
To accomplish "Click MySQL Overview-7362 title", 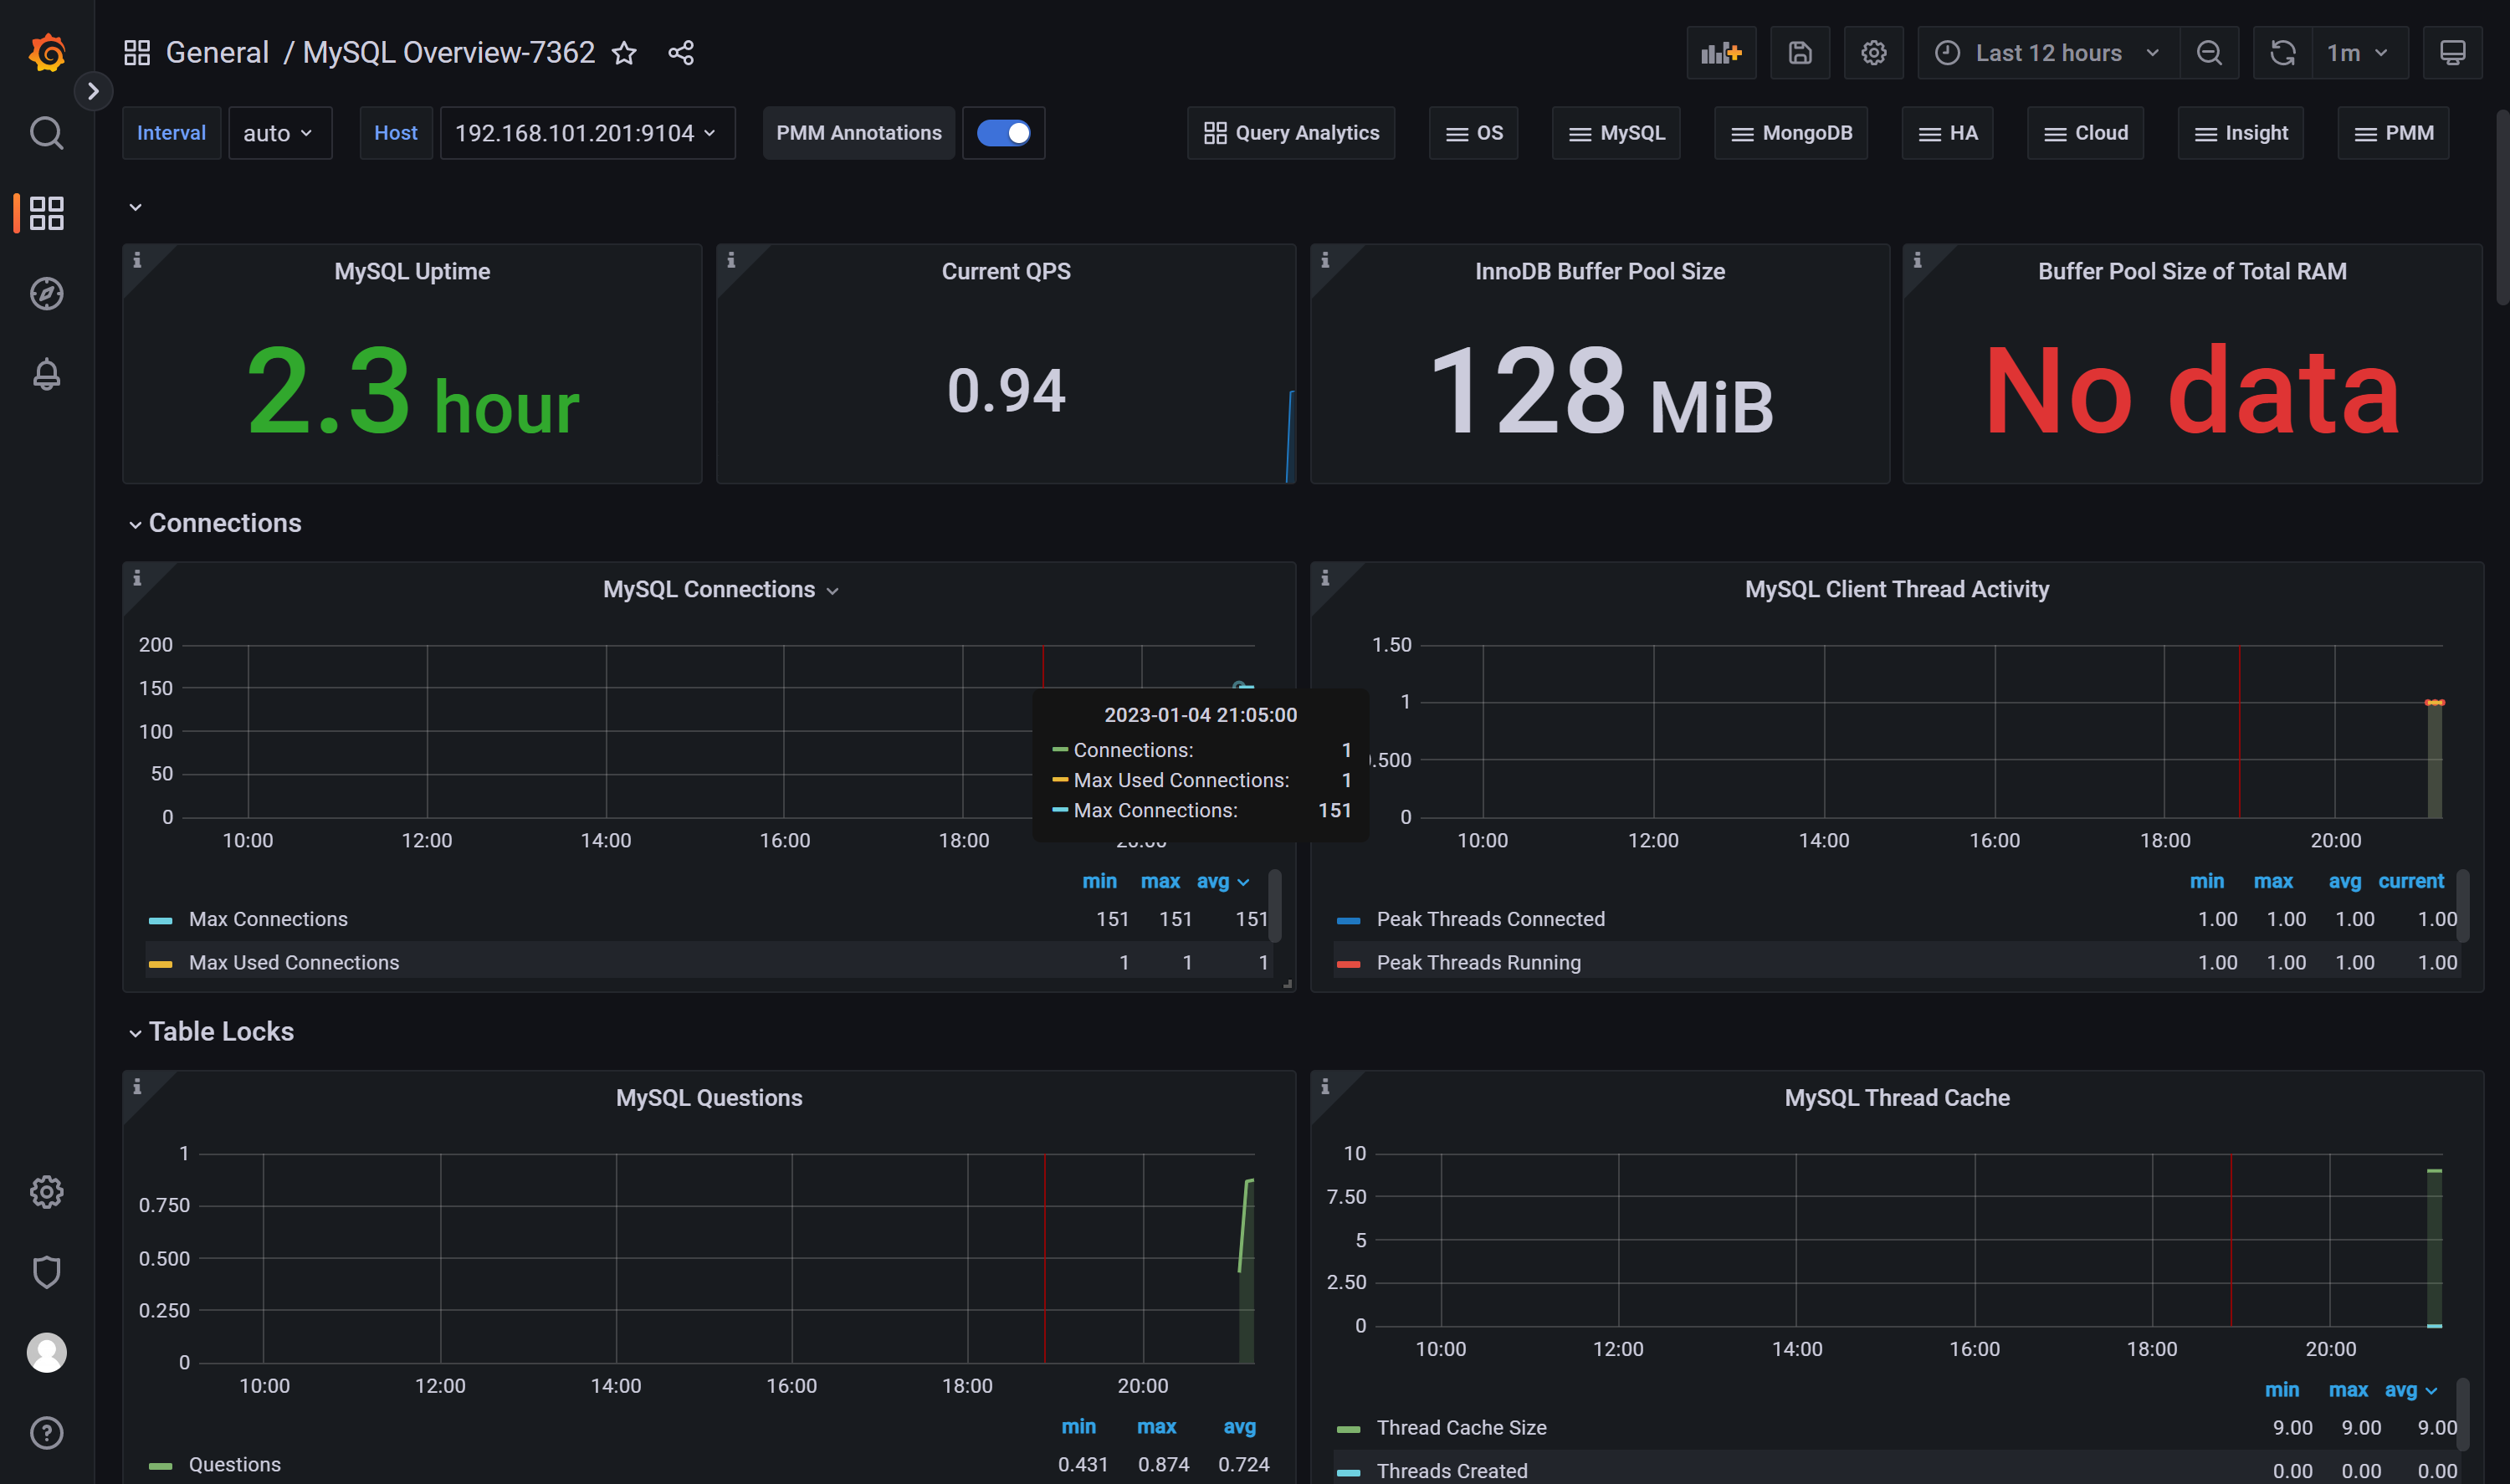I will pos(448,53).
